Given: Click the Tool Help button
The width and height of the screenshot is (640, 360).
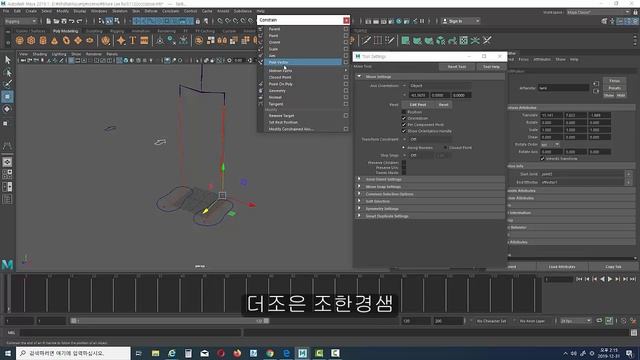Looking at the screenshot, I should coord(491,67).
